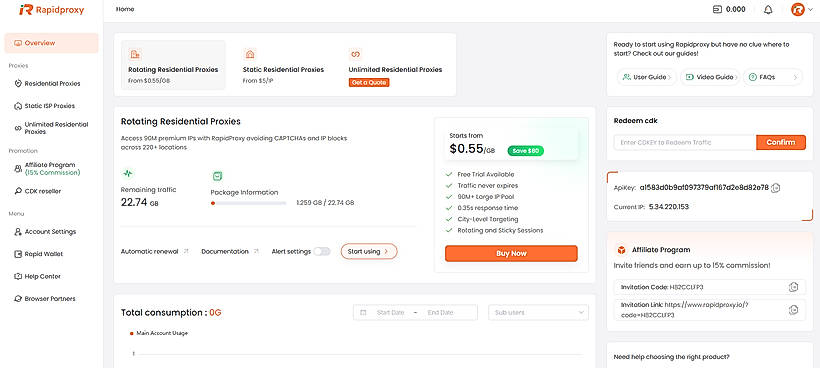This screenshot has width=820, height=368.
Task: Toggle Main Account Usage legend
Action: coord(158,333)
